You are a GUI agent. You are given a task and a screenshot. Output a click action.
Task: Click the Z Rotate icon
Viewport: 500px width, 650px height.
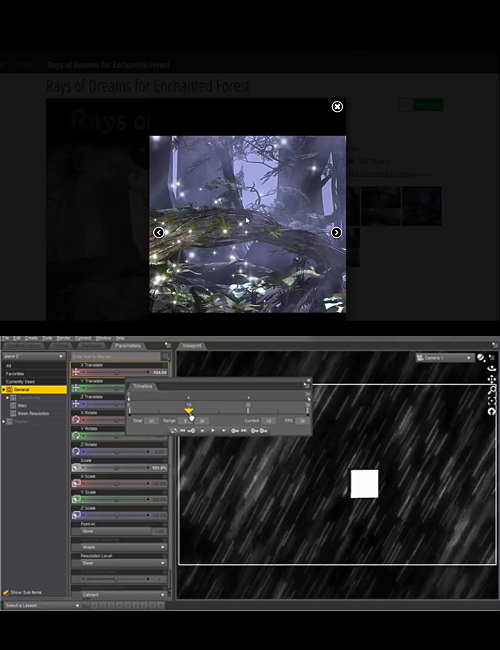[x=76, y=451]
